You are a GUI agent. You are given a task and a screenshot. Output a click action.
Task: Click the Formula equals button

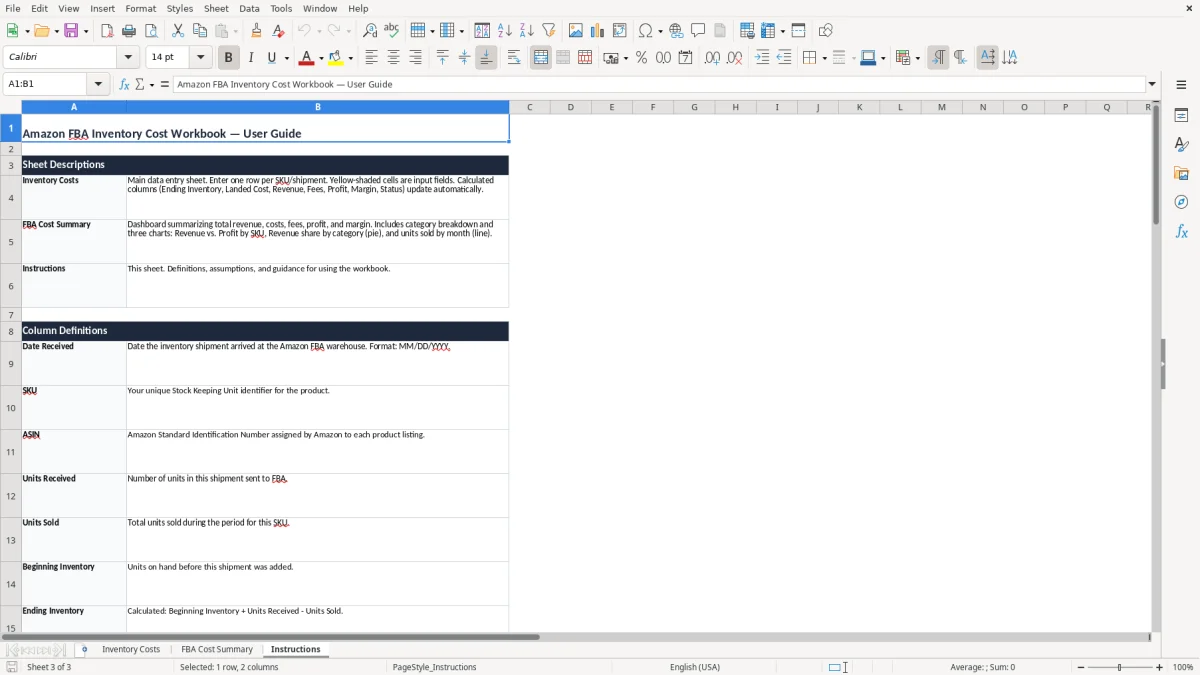pyautogui.click(x=165, y=84)
